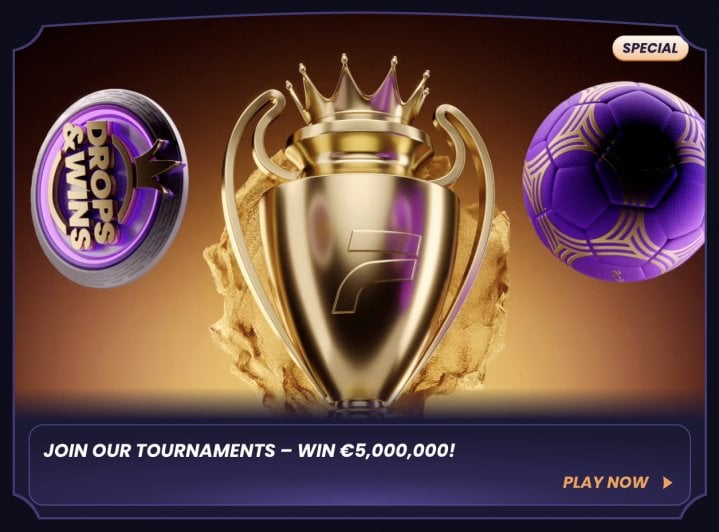Select the SPECIAL badge

click(650, 48)
